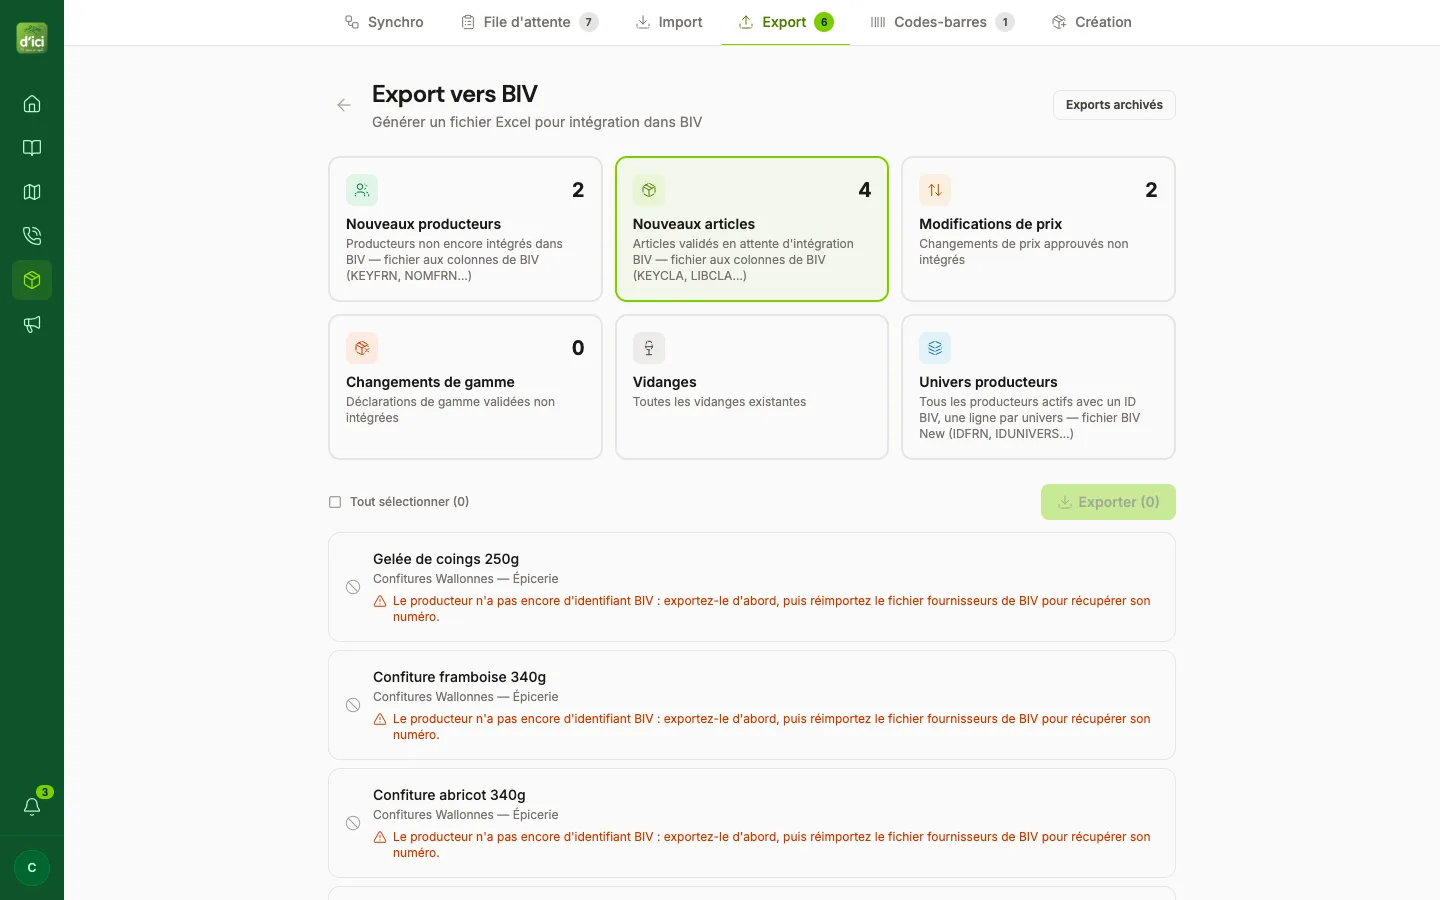Click the blocked icon beside Gelée de coings 250g
Viewport: 1440px width, 900px height.
(353, 587)
